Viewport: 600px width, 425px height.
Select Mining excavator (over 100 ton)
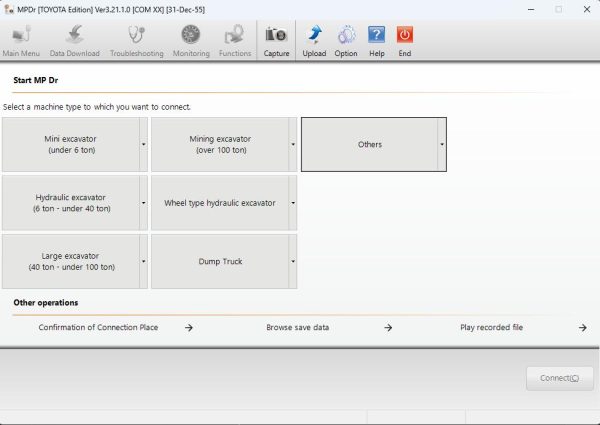coord(220,145)
